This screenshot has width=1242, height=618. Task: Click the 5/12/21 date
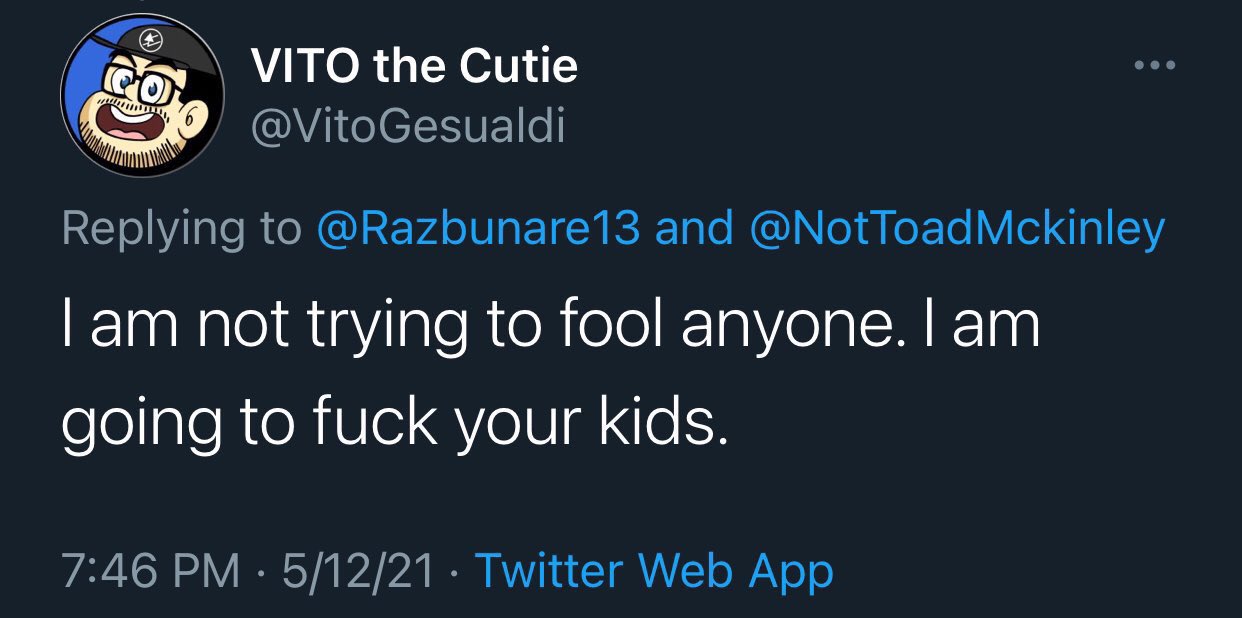358,571
